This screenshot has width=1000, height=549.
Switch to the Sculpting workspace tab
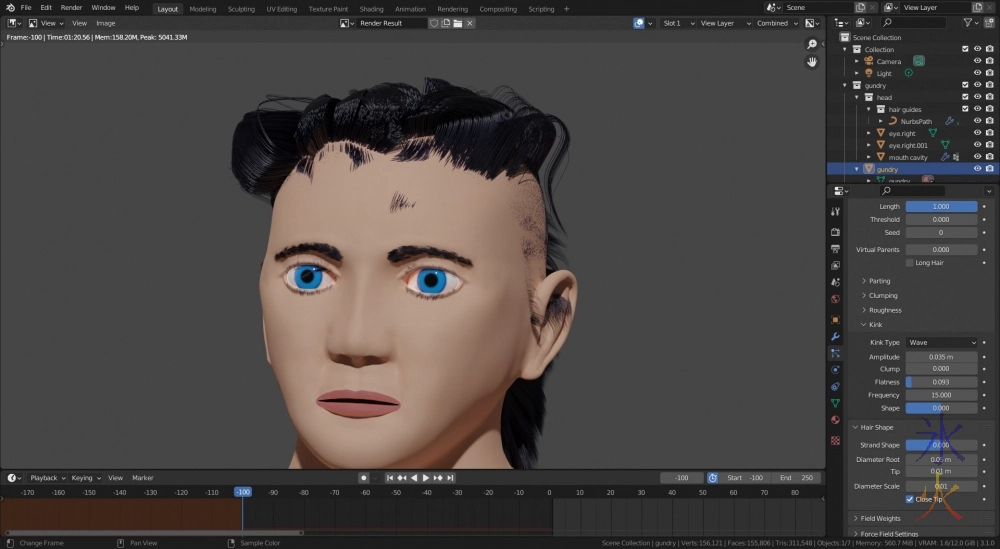coord(241,9)
